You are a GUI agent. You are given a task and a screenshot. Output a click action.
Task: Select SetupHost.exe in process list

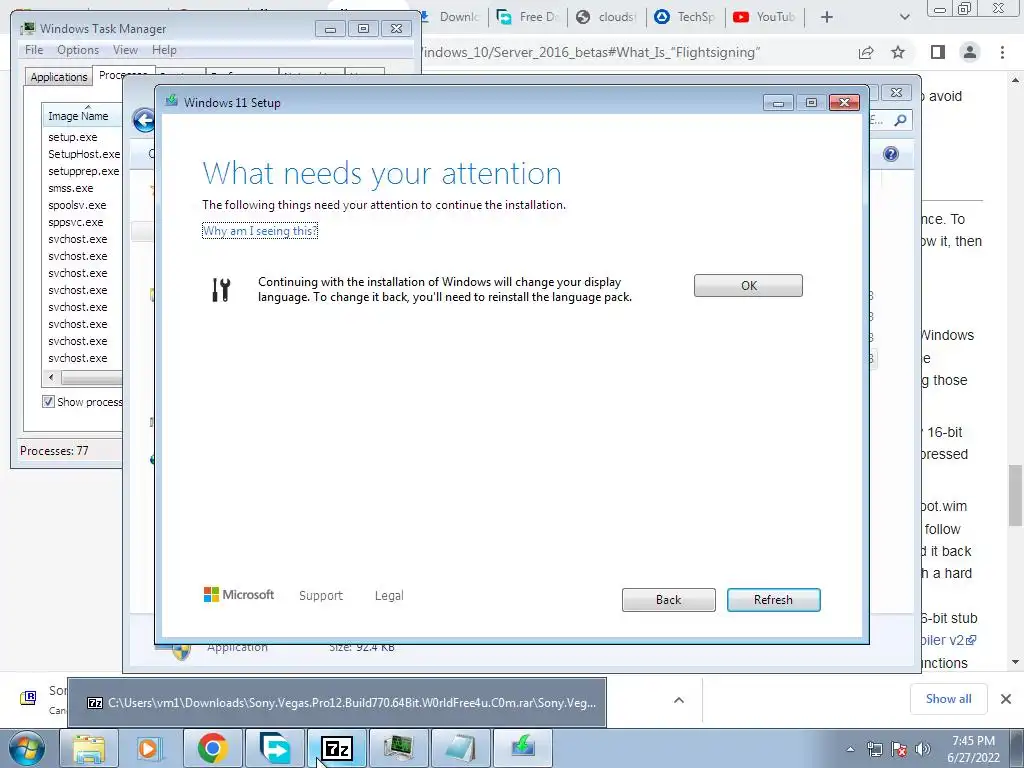click(84, 154)
